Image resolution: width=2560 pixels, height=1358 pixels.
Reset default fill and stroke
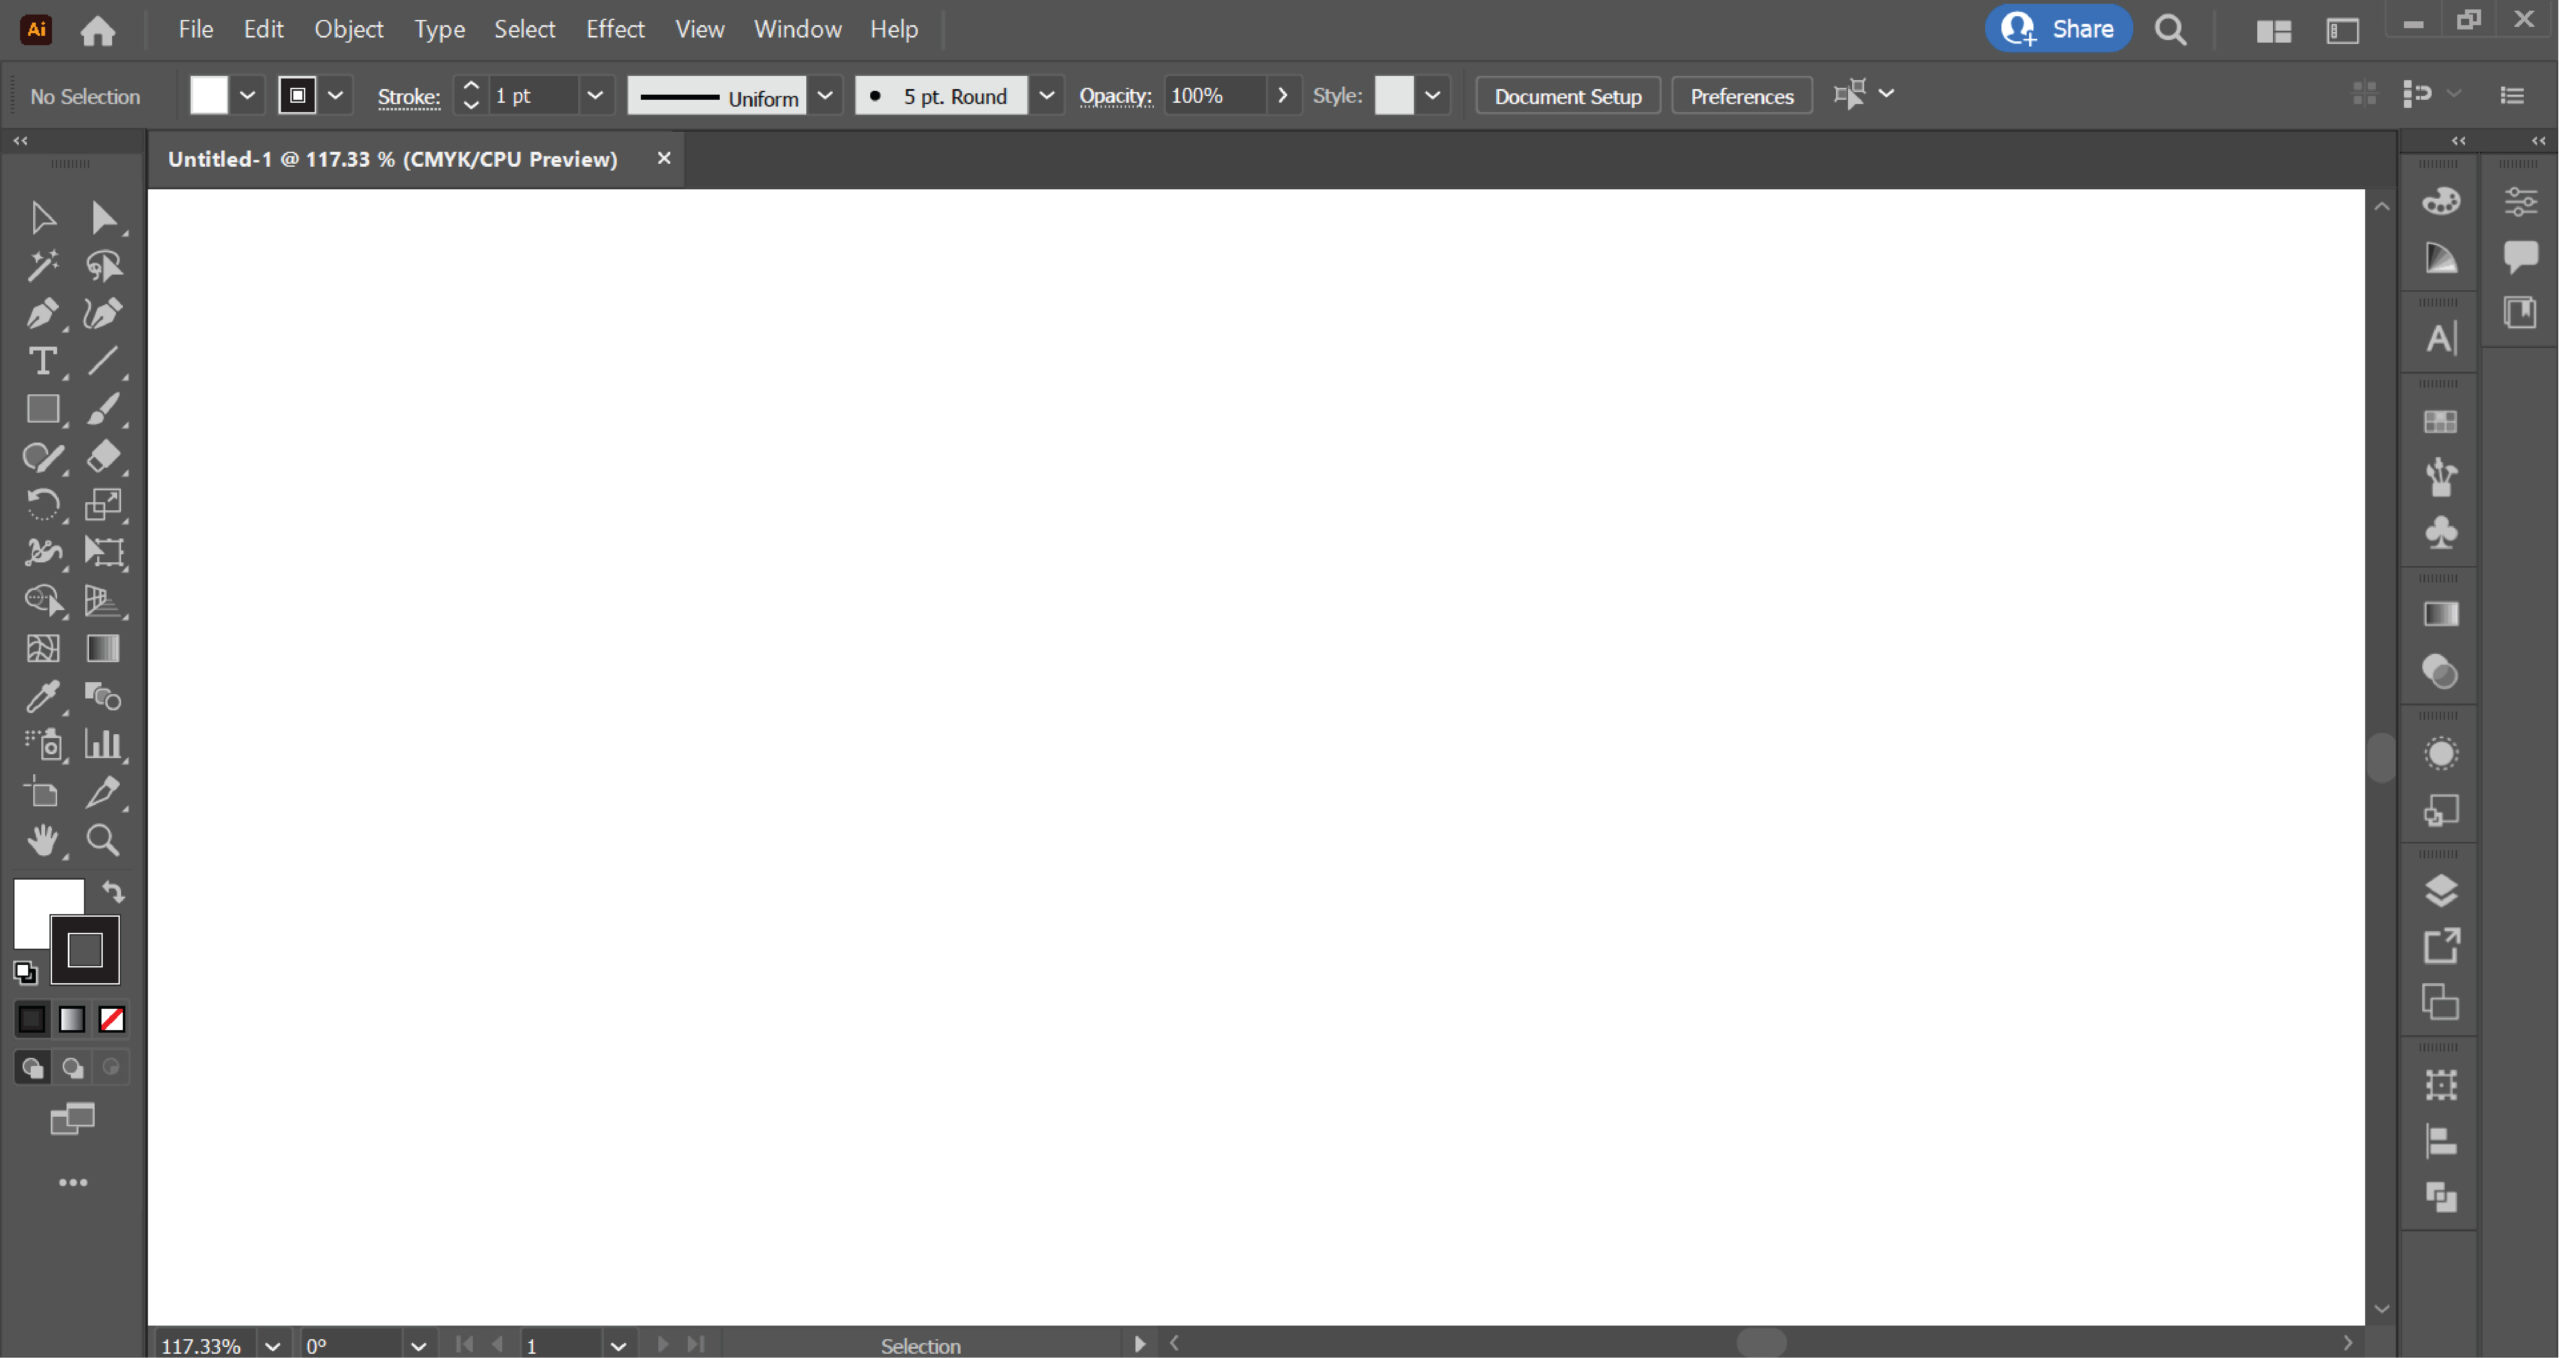pyautogui.click(x=25, y=972)
